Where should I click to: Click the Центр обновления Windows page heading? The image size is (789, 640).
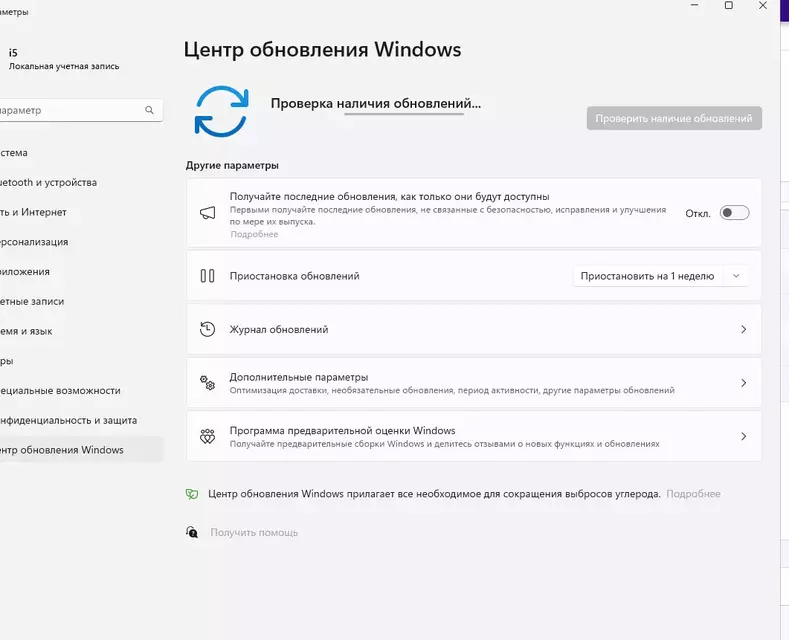(323, 50)
